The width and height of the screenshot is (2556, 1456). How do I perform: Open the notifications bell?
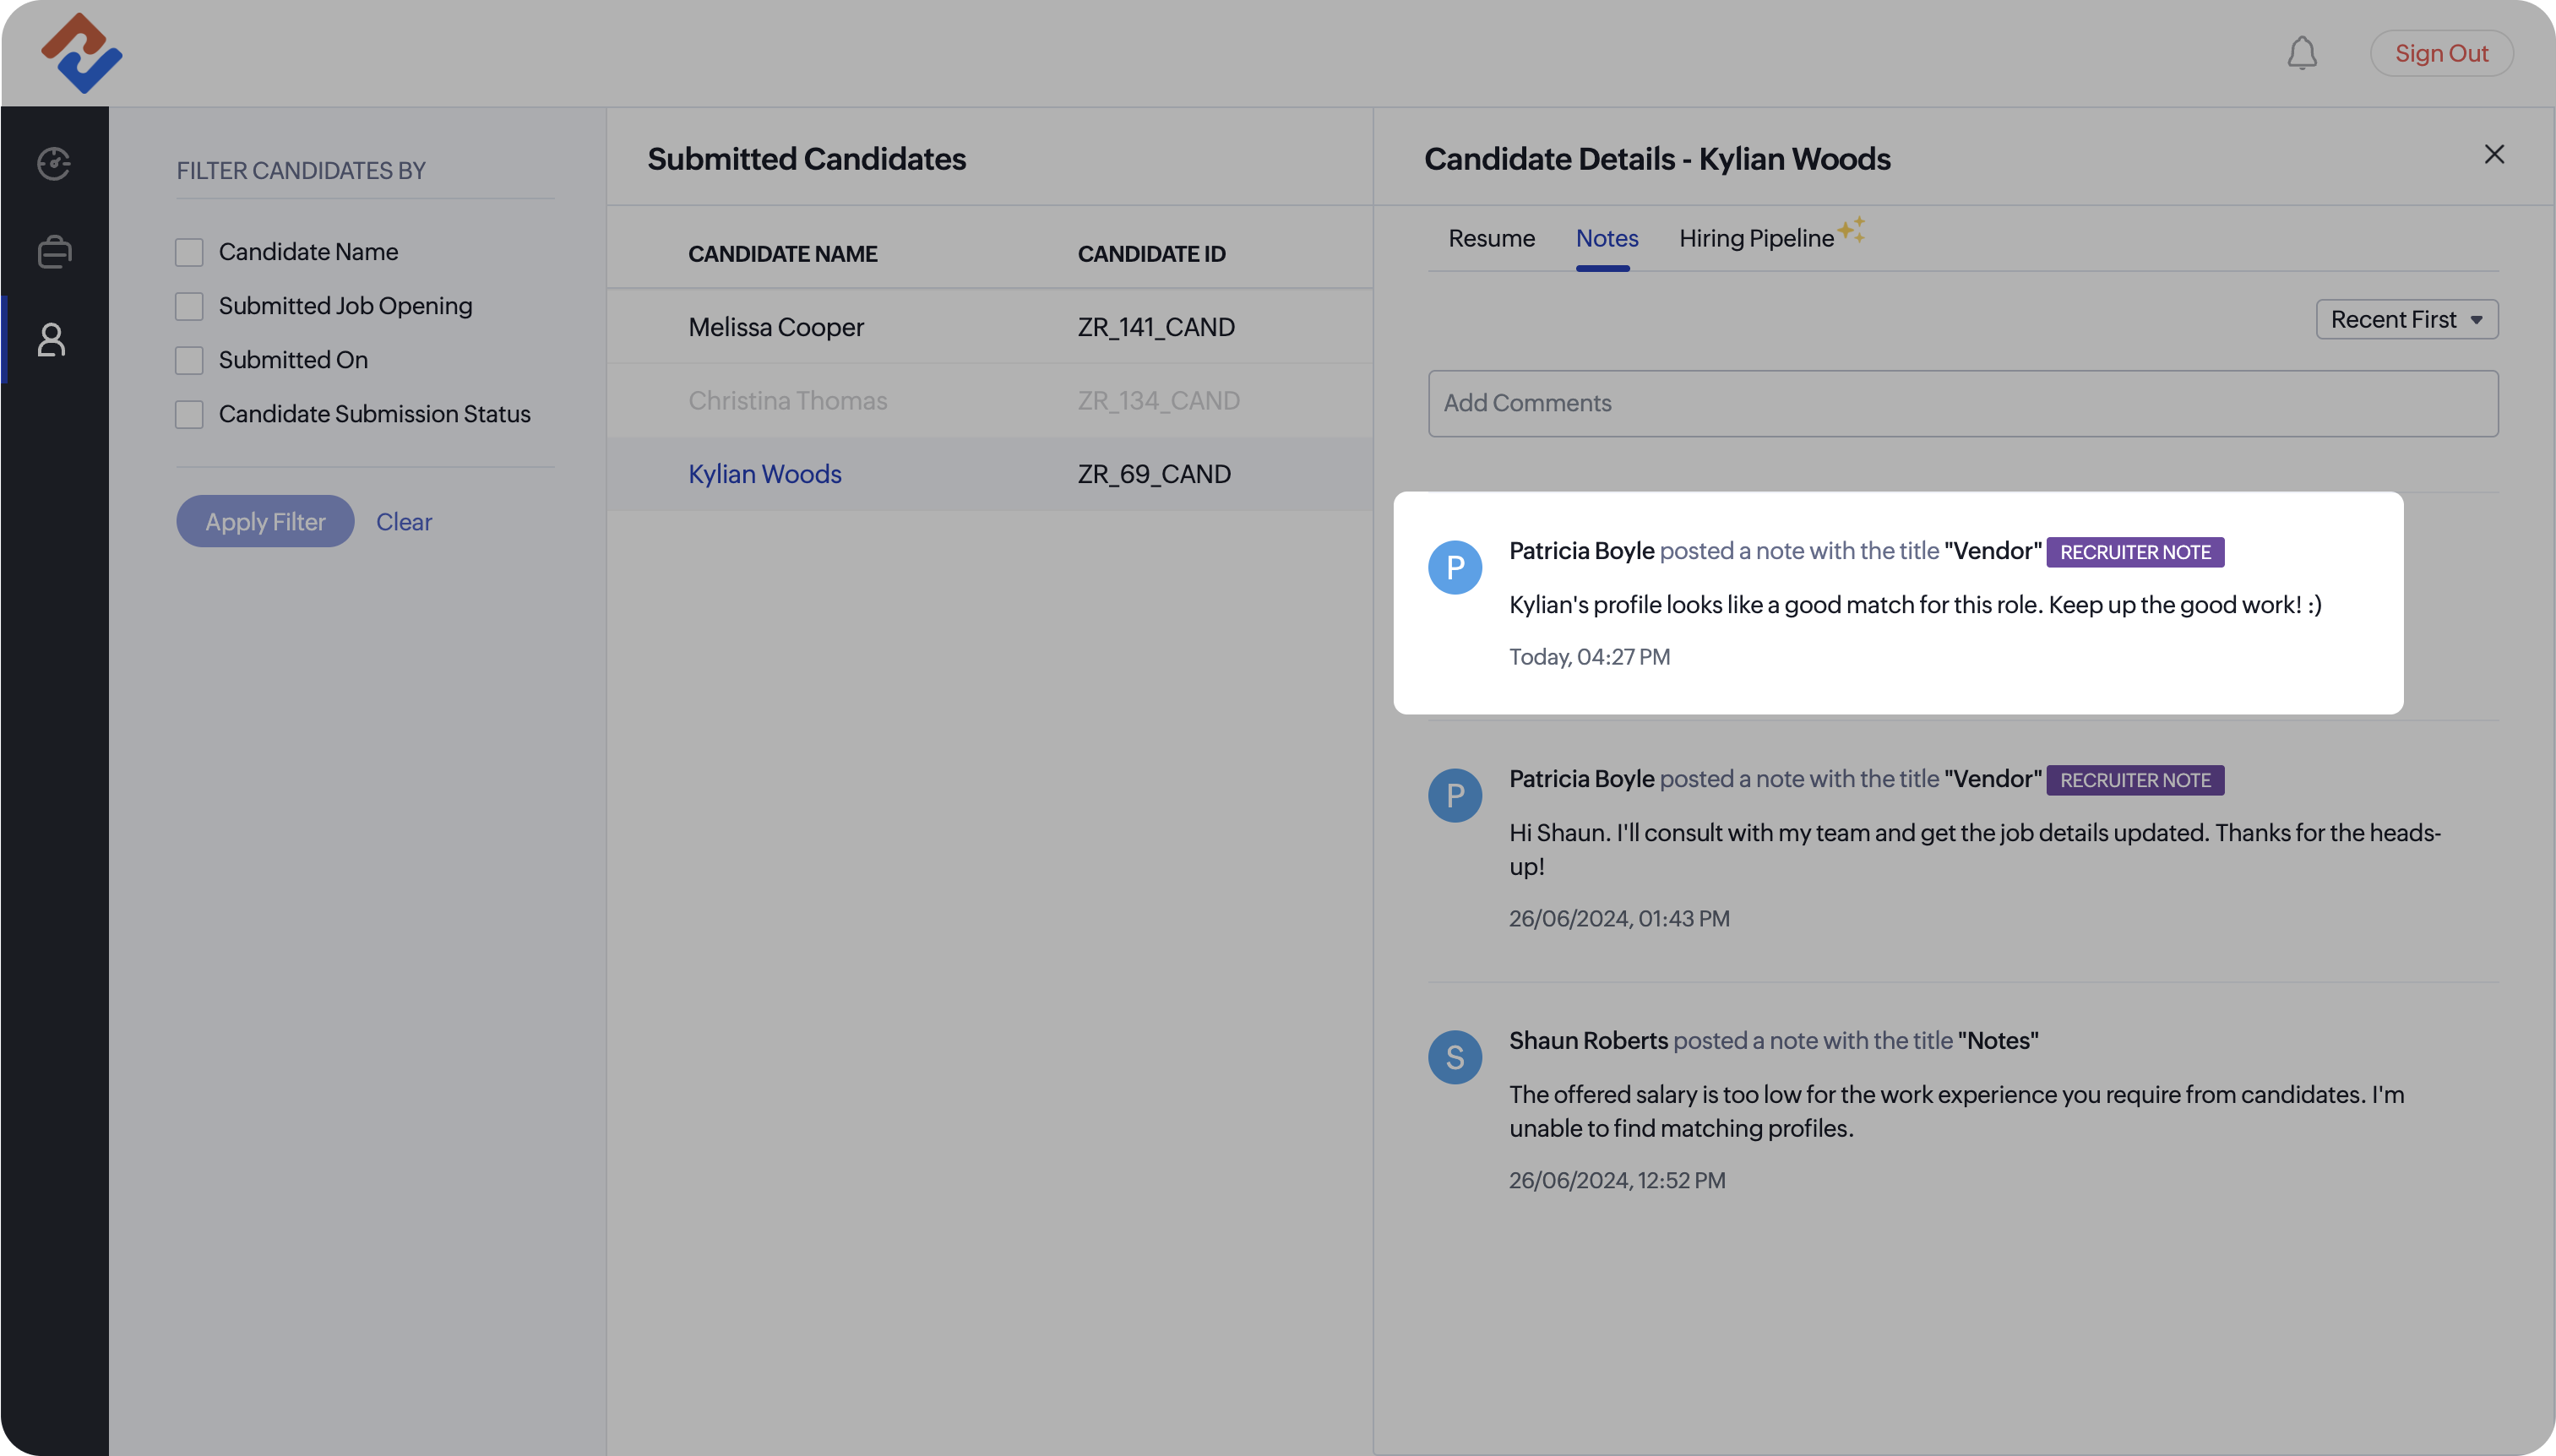point(2302,53)
